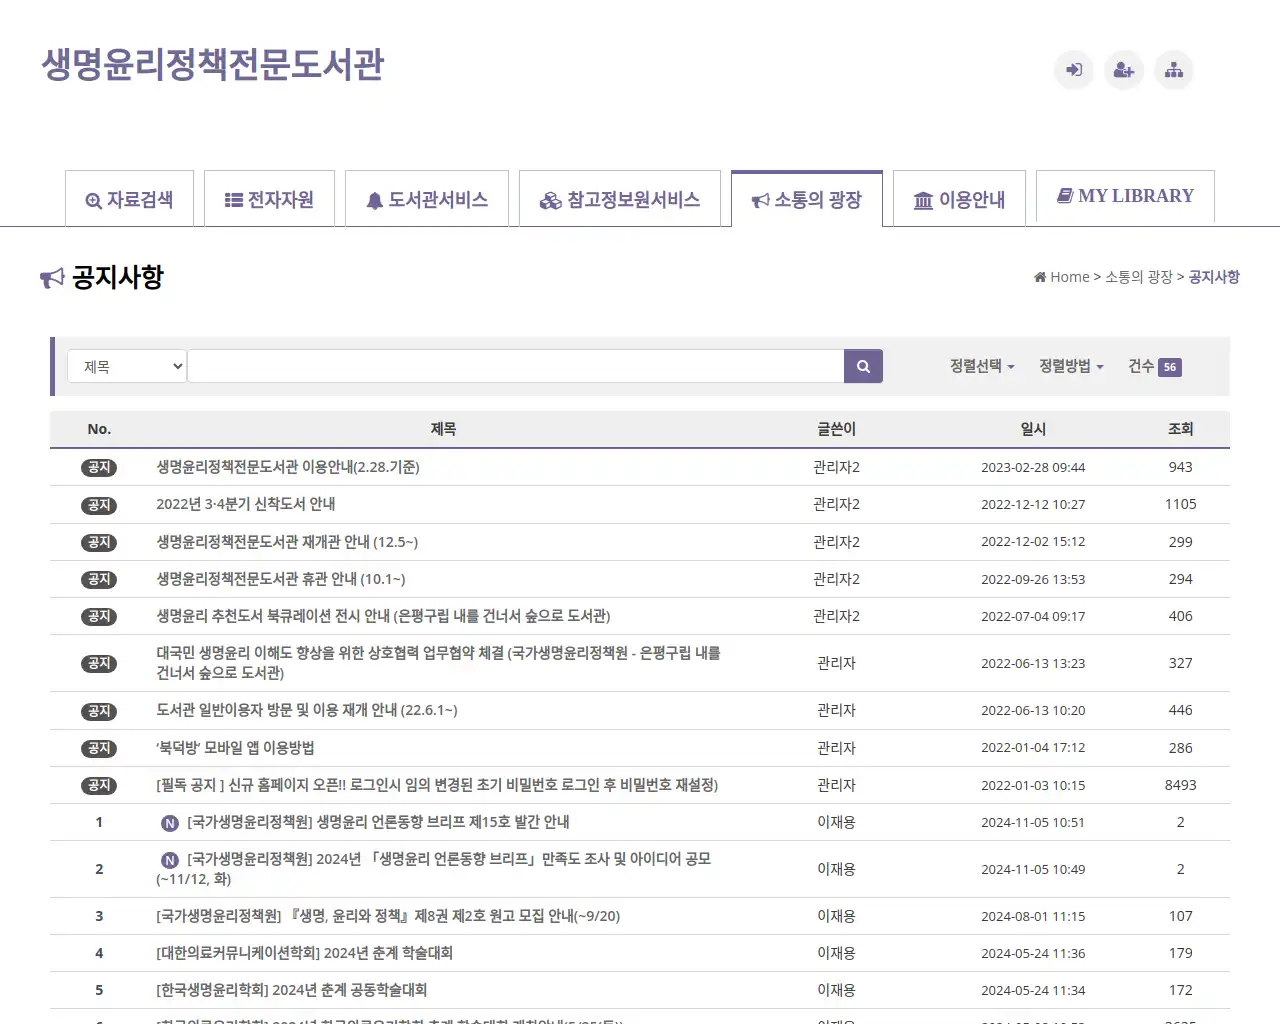The width and height of the screenshot is (1280, 1024).
Task: Open notice [필독 공지] 신규 홈페이지 오픈
Action: point(437,785)
